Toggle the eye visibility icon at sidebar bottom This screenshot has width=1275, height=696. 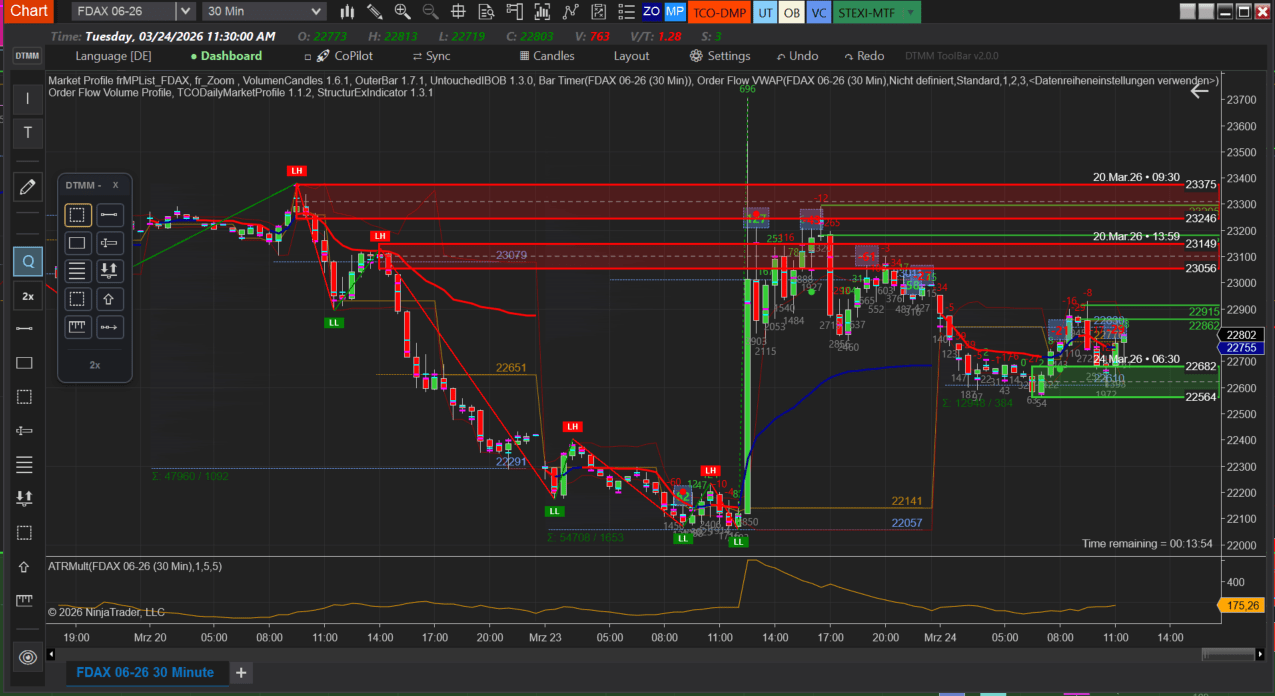tap(27, 657)
